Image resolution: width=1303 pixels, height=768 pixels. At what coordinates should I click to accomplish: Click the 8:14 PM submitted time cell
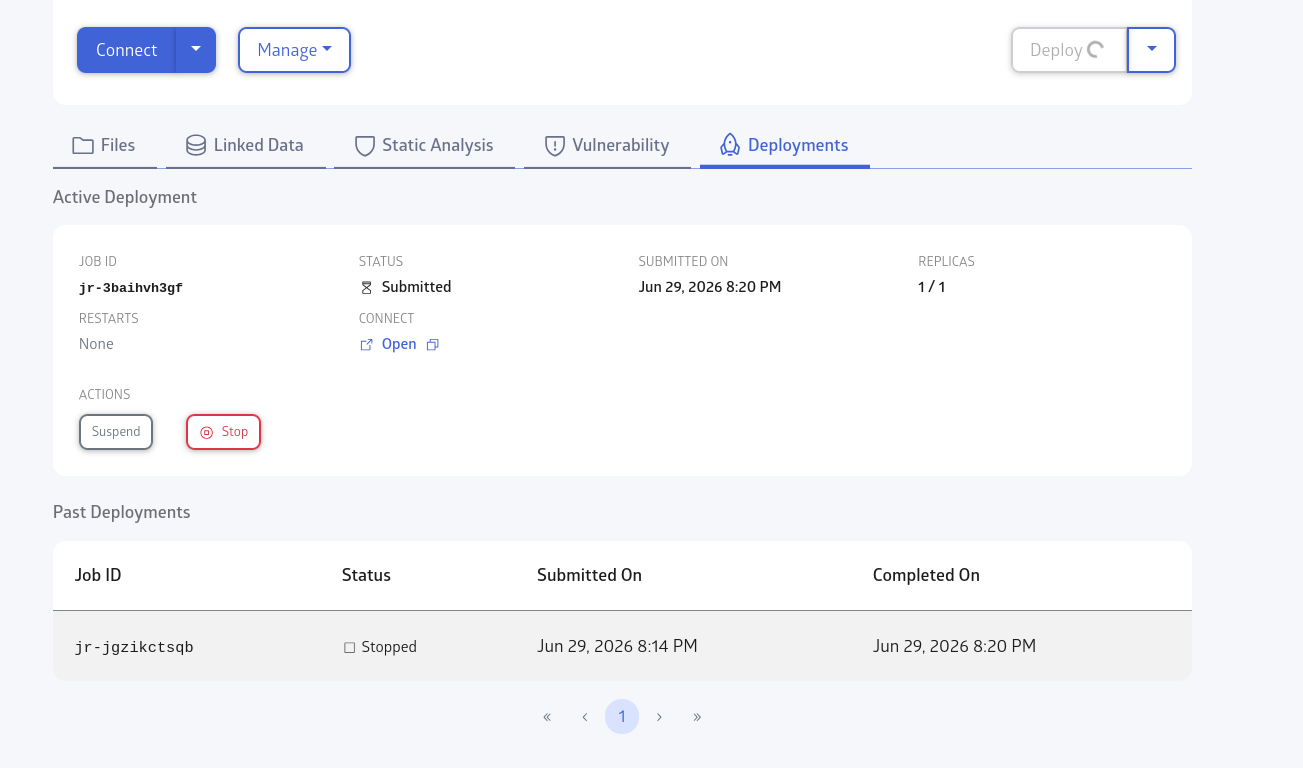(617, 646)
